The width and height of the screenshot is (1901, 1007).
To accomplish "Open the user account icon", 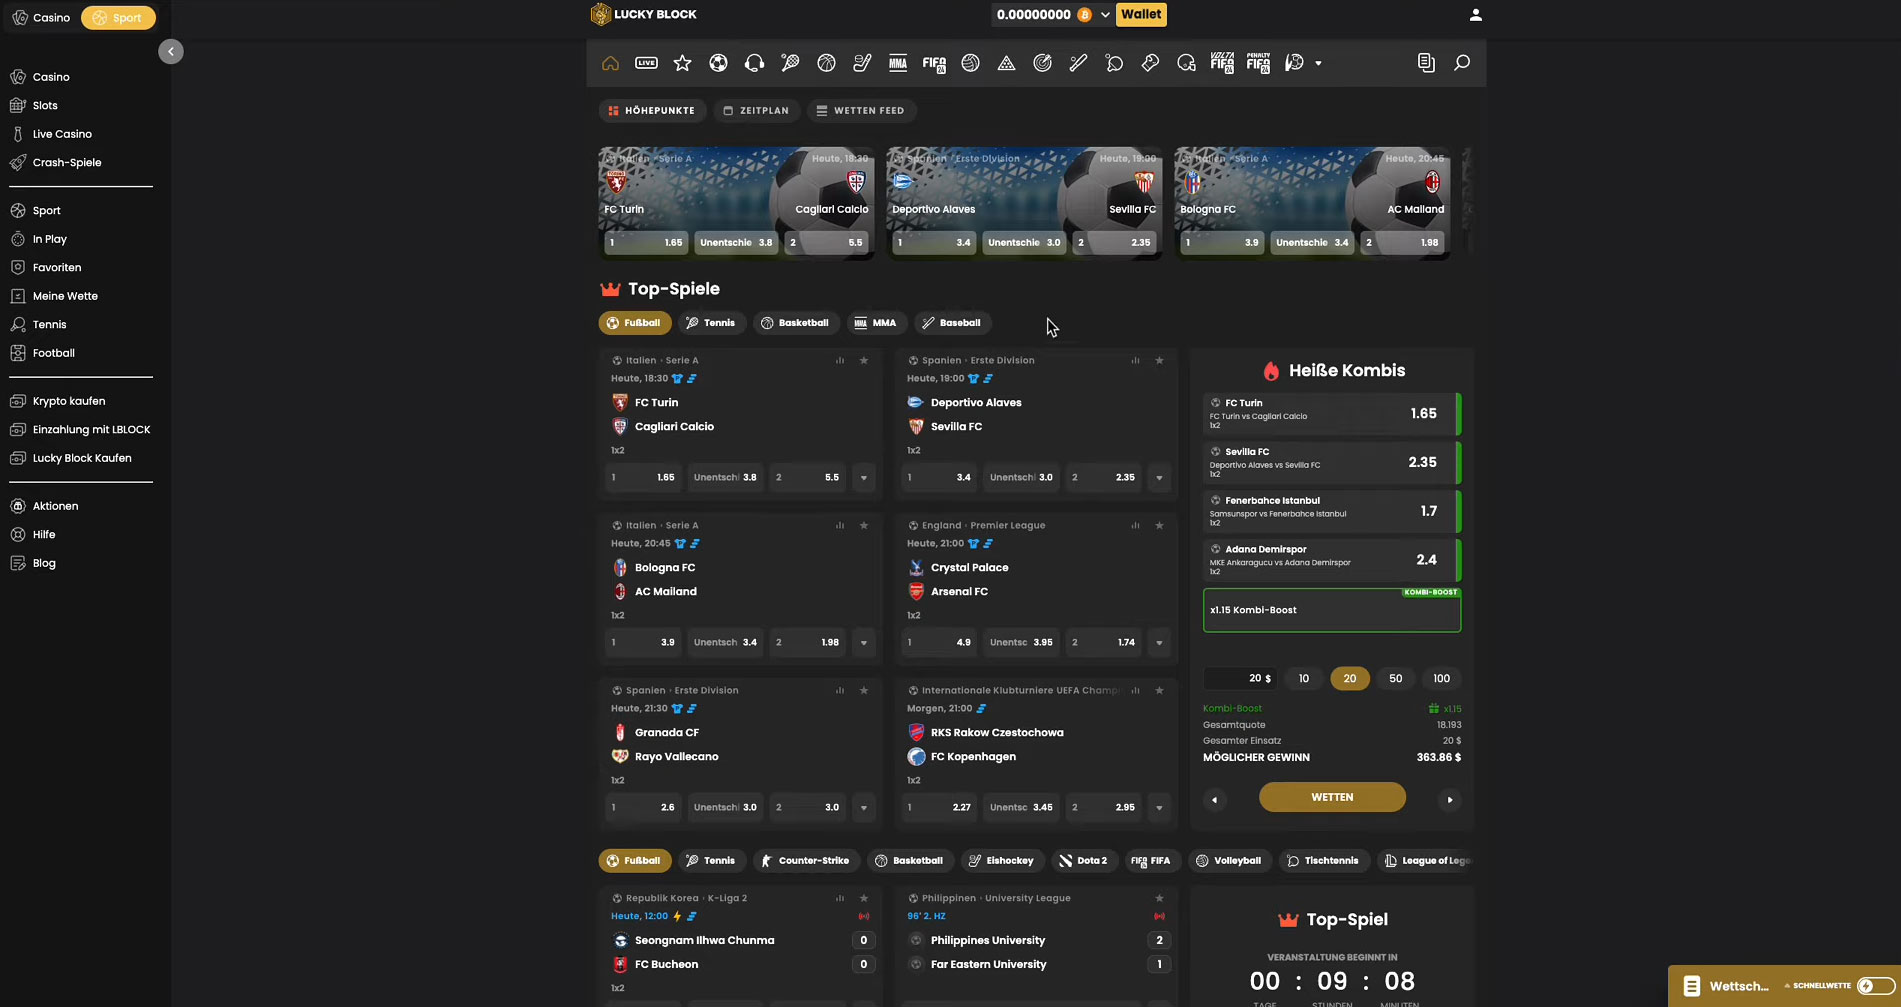I will click(1475, 15).
